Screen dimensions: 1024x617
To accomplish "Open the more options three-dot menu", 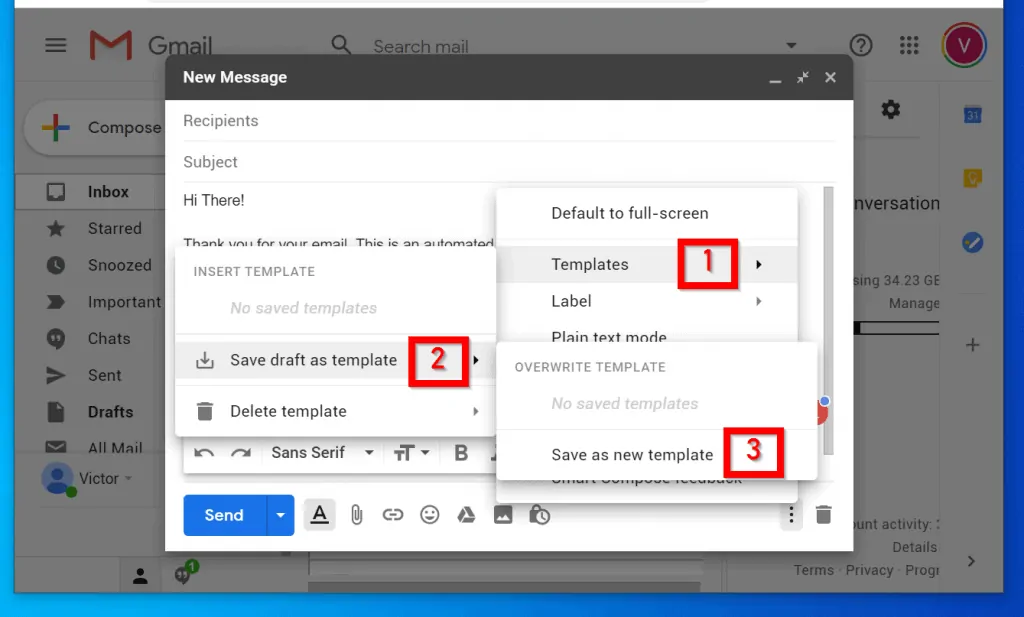I will 791,515.
